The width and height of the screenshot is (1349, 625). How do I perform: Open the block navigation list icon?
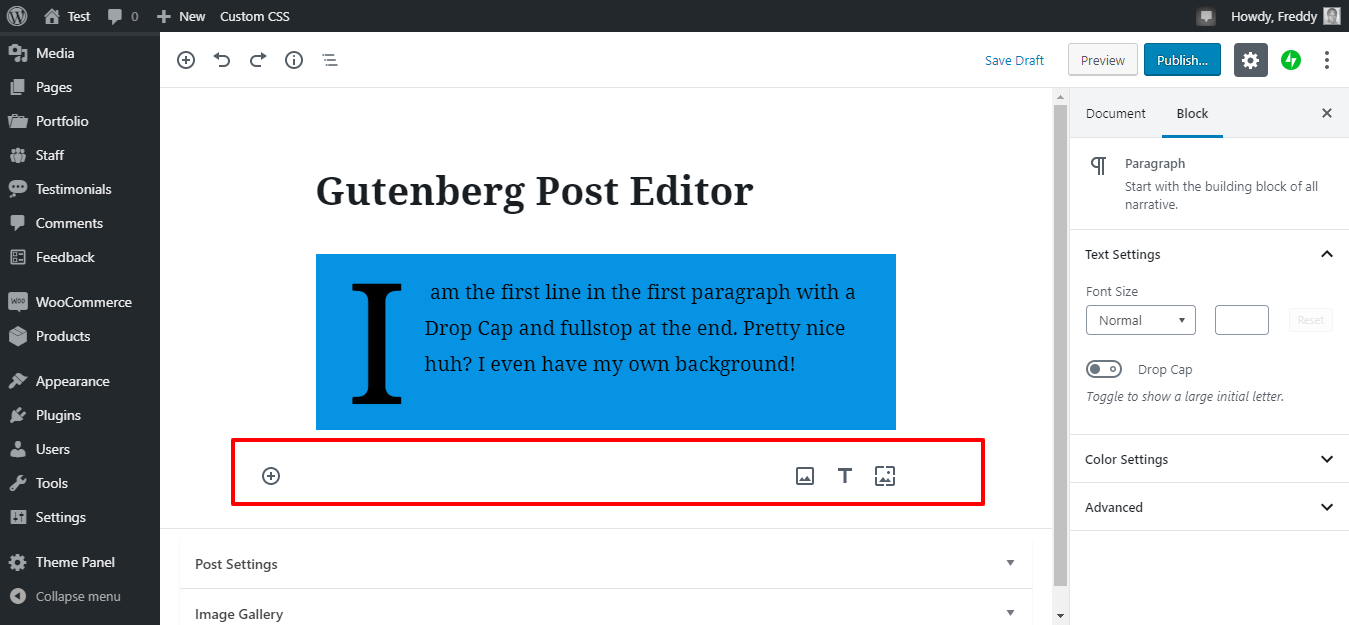330,60
